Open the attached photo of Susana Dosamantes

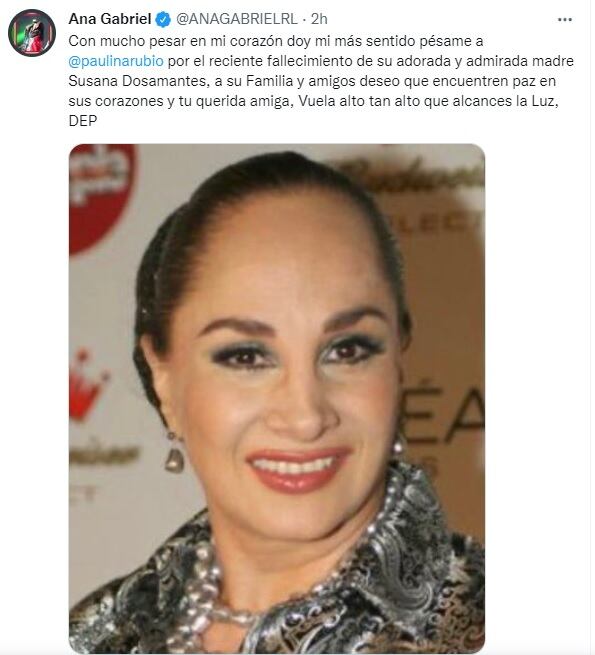[x=277, y=399]
